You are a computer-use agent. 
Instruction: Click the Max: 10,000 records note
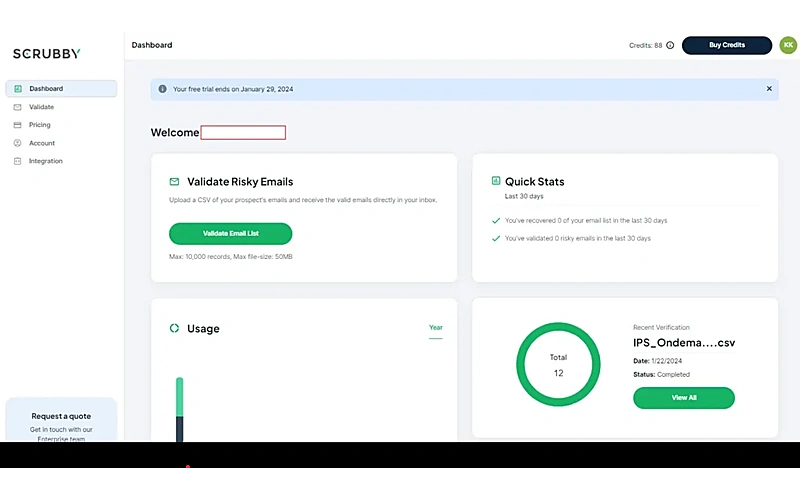coord(231,257)
